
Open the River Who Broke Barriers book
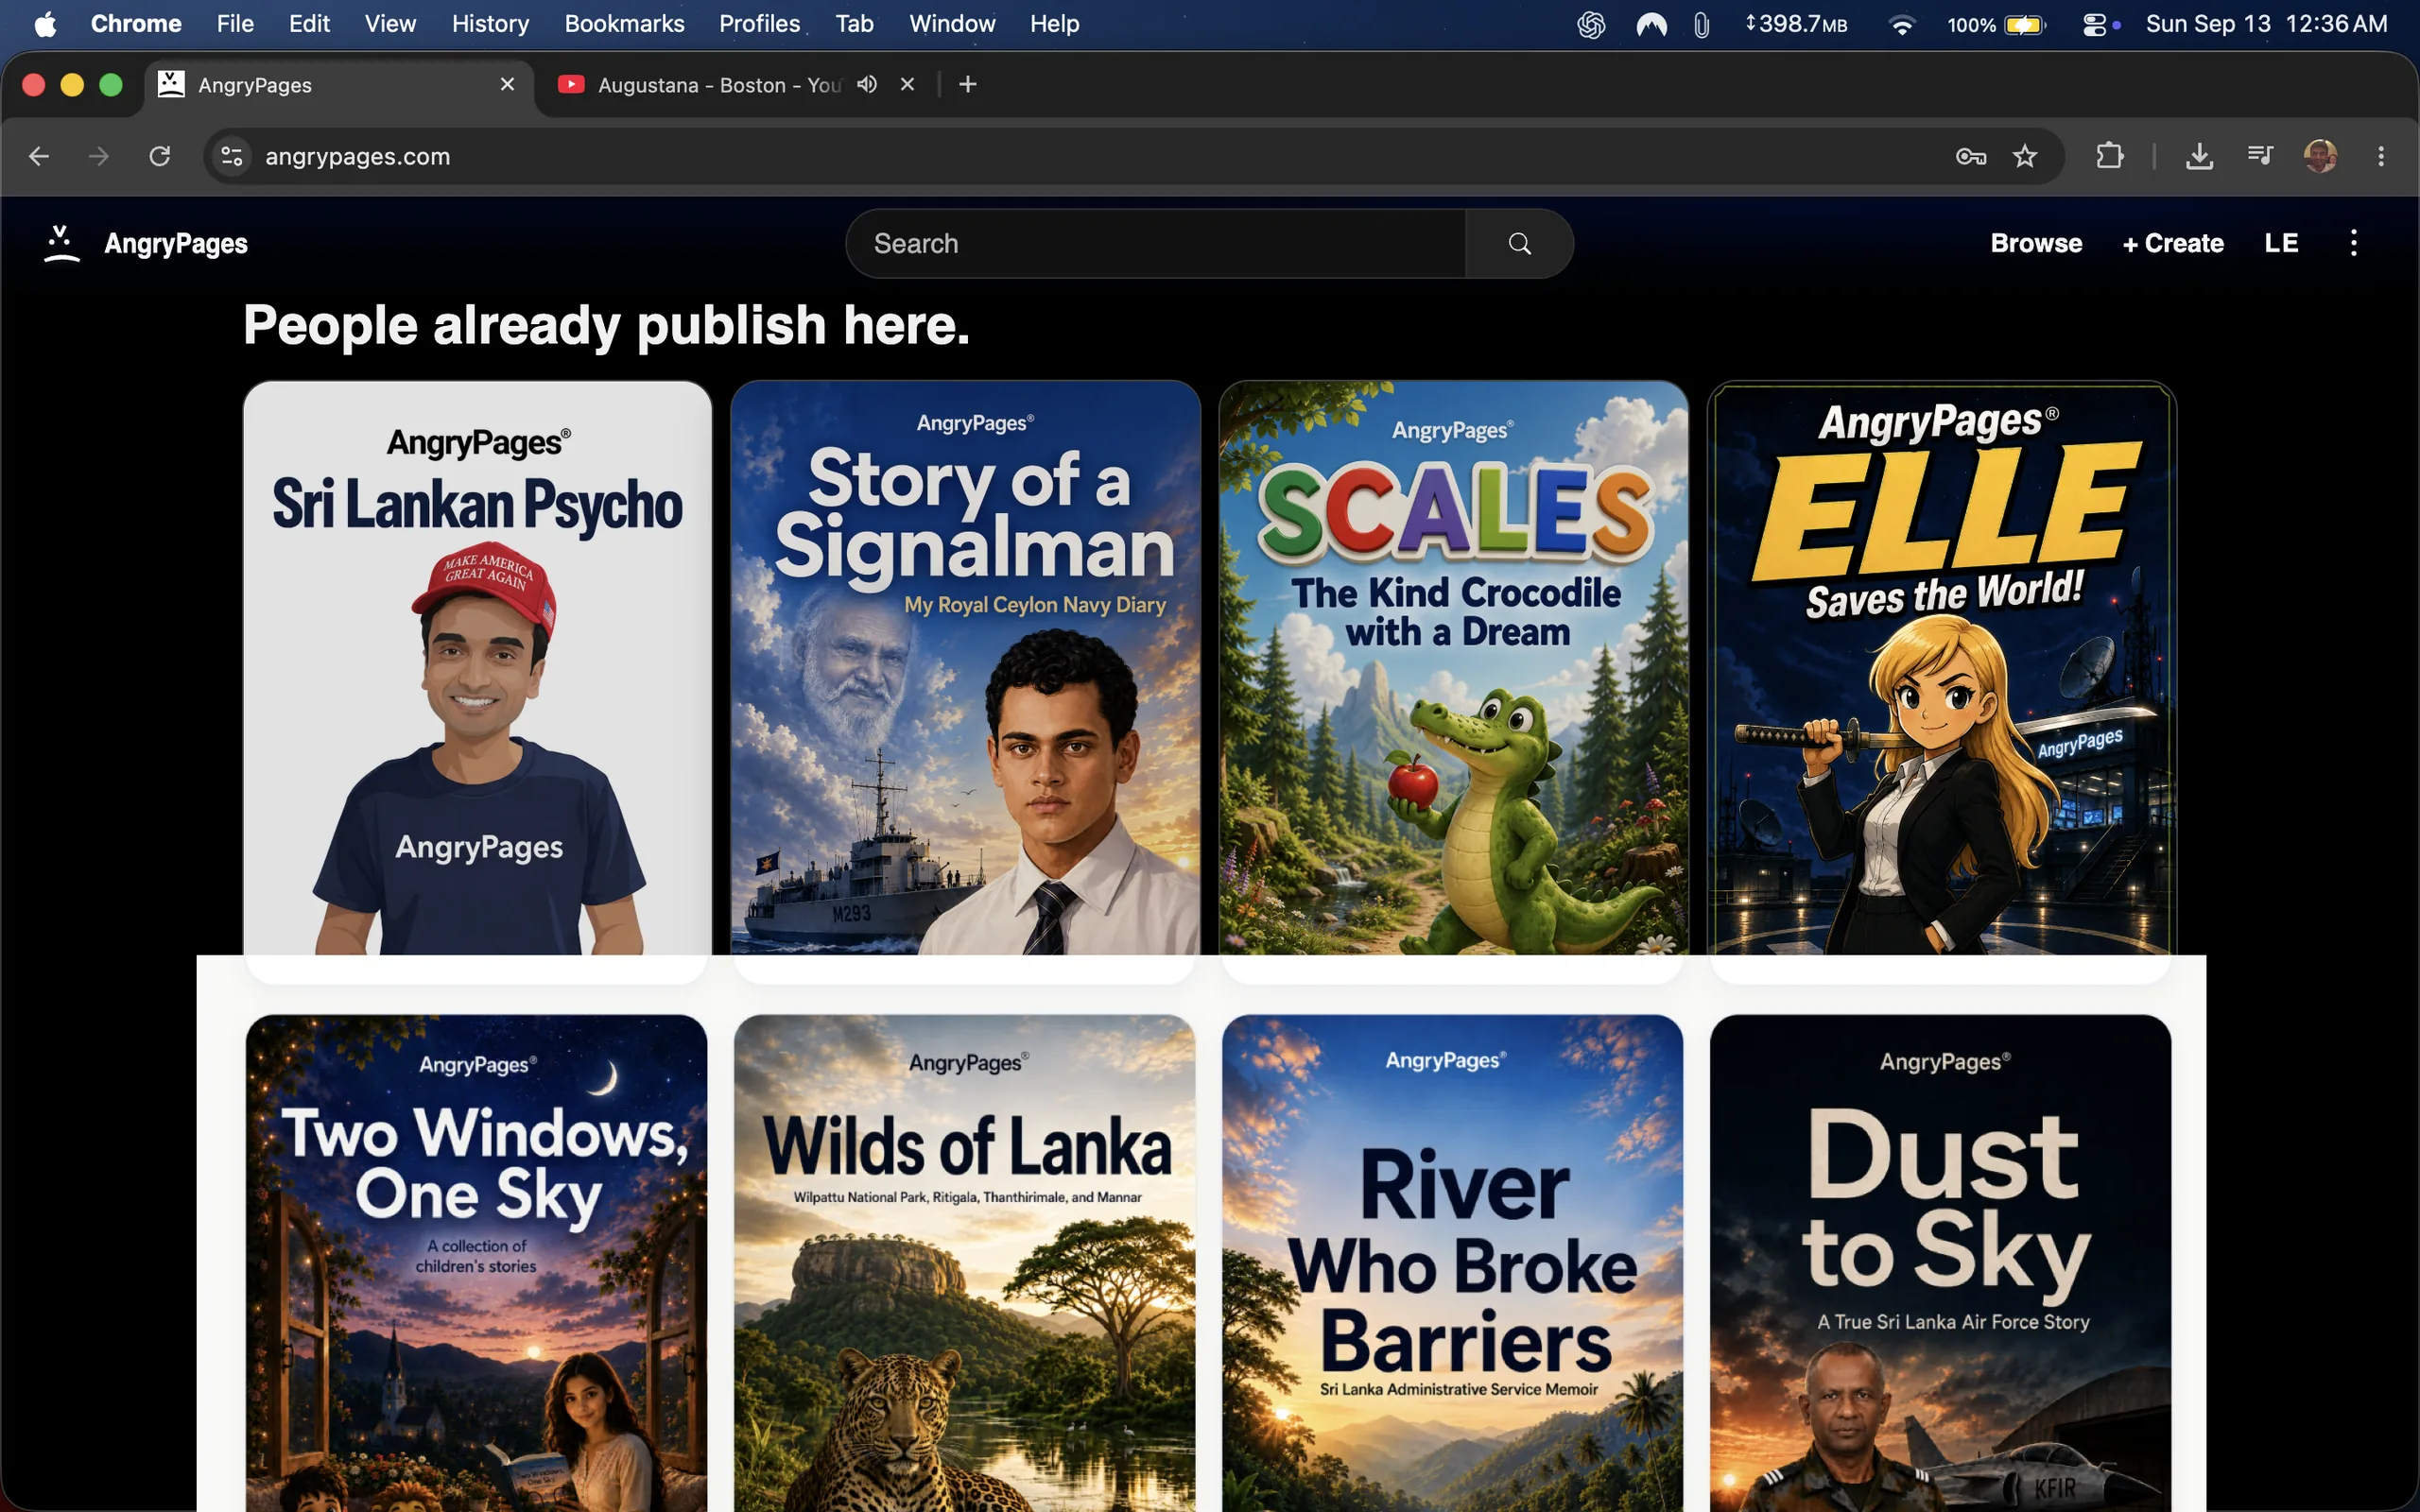click(x=1452, y=1263)
